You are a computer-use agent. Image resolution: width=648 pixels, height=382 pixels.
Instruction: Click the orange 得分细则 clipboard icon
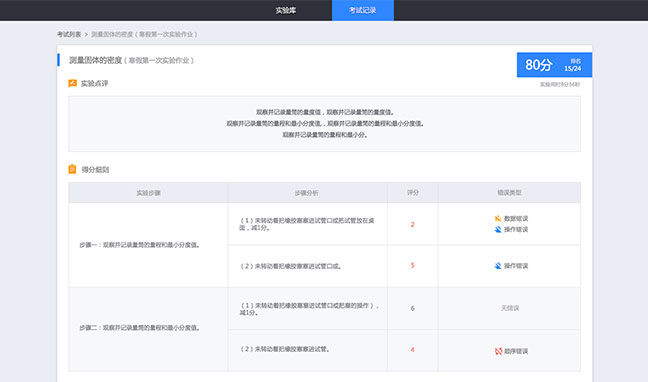[x=72, y=169]
